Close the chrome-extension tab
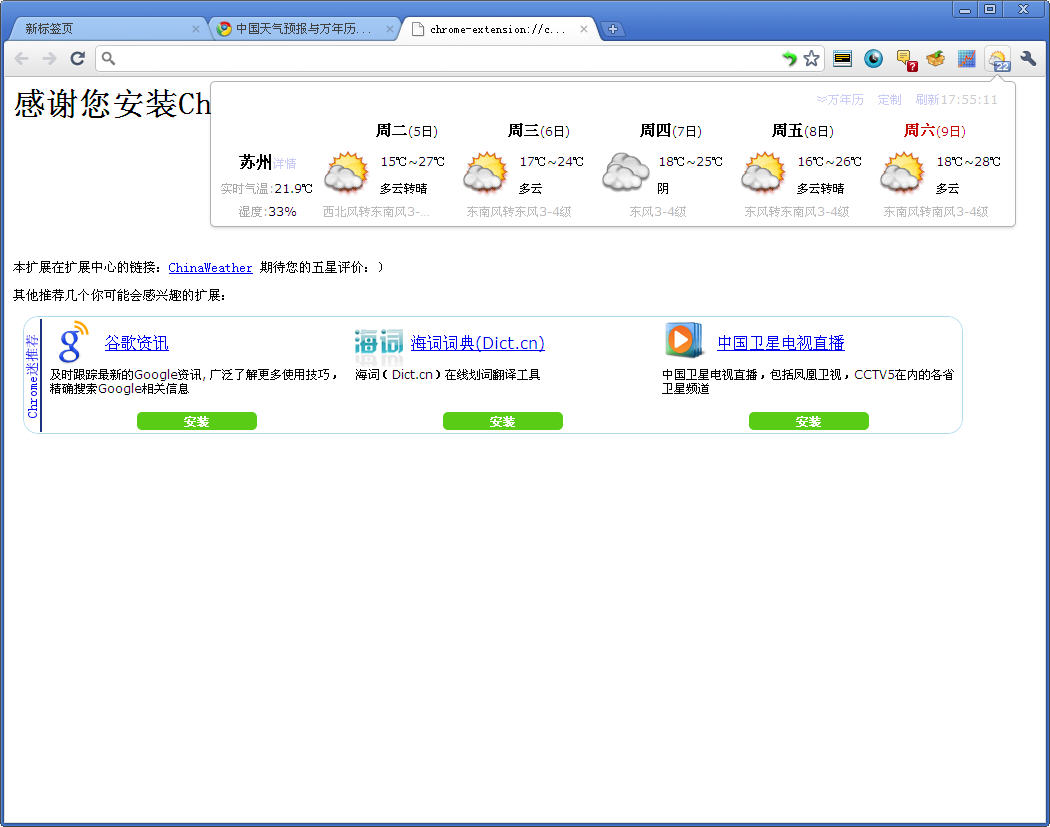 [584, 29]
